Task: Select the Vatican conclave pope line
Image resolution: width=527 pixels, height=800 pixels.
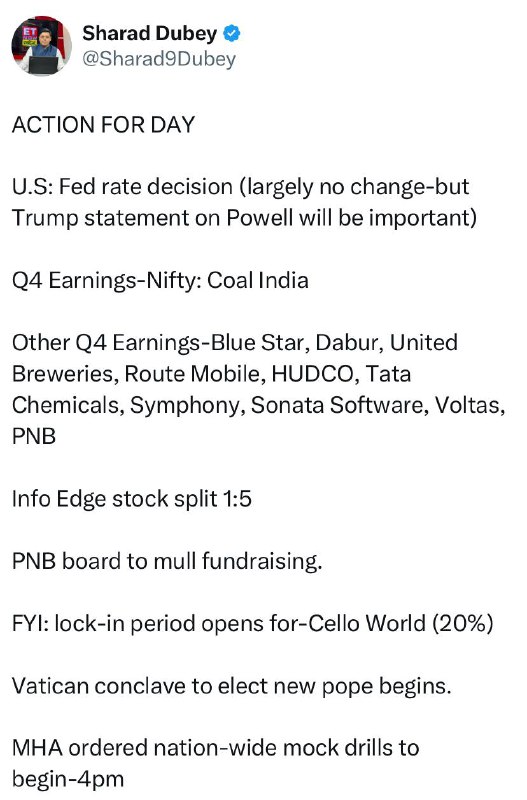Action: click(x=232, y=686)
